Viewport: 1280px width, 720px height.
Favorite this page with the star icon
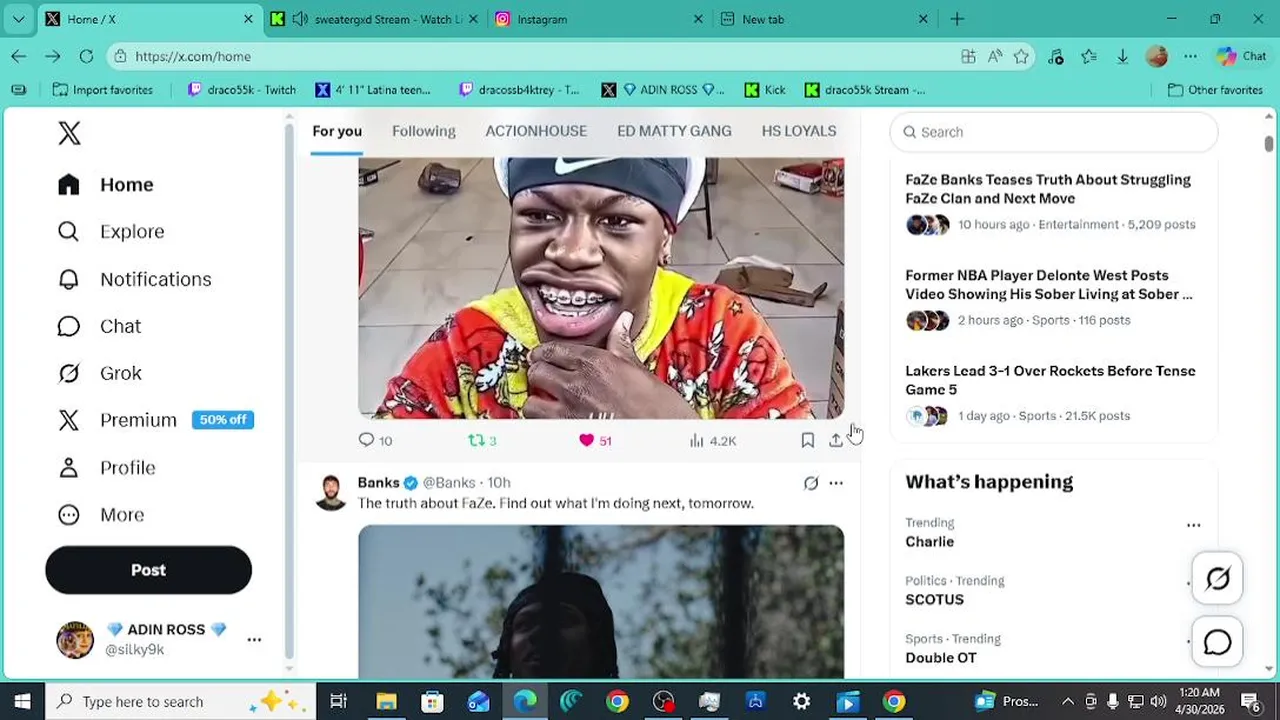(1021, 57)
